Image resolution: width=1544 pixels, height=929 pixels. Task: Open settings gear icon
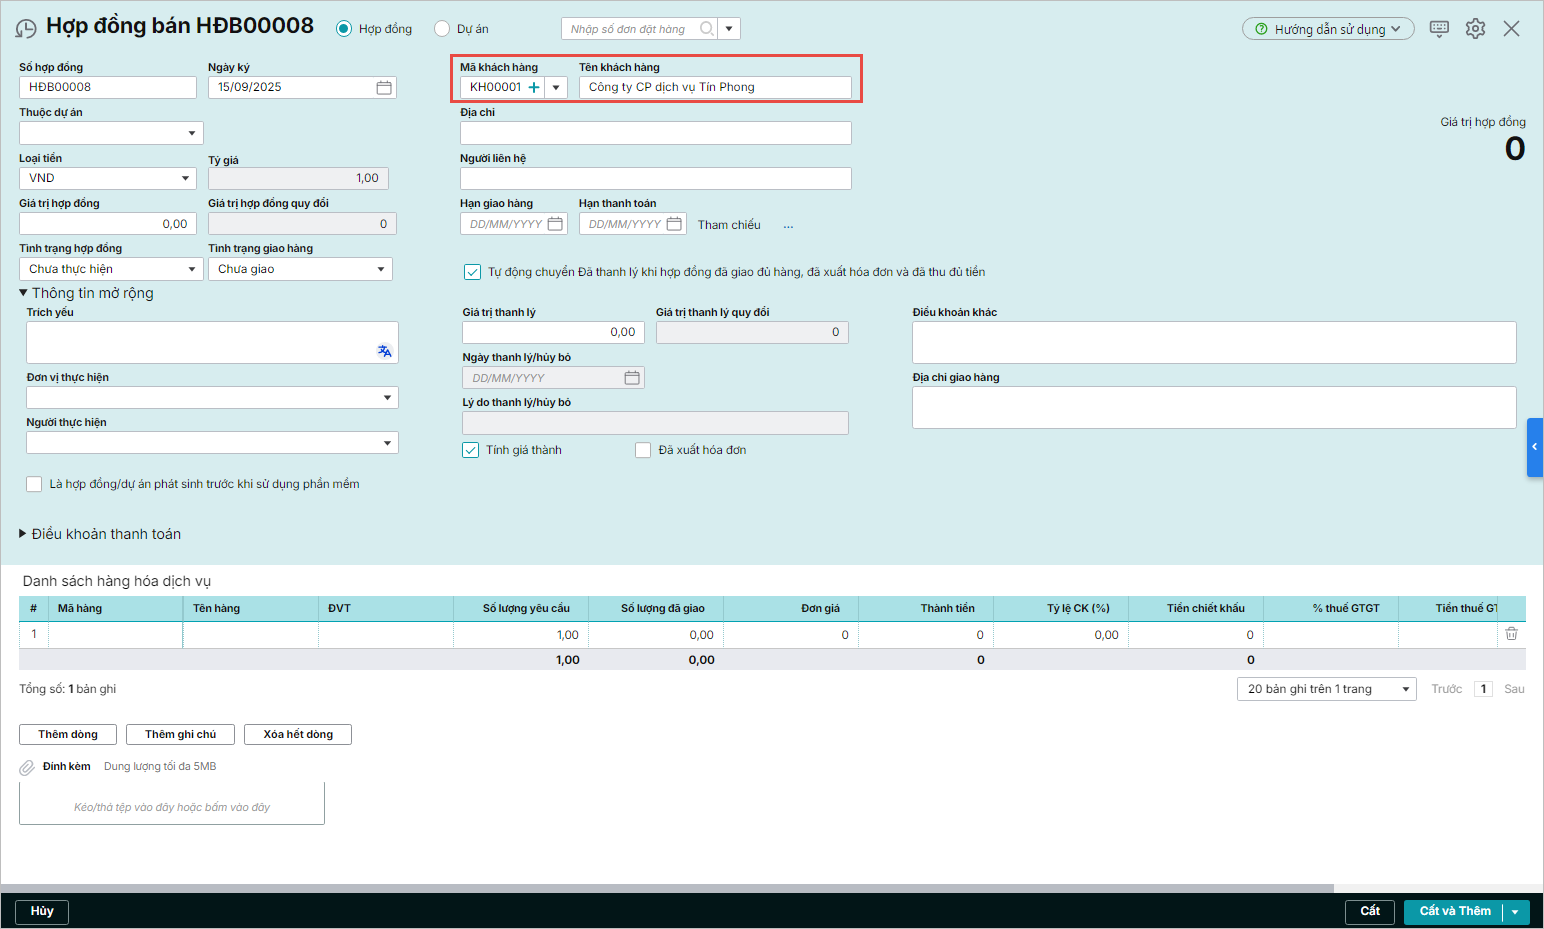tap(1475, 29)
